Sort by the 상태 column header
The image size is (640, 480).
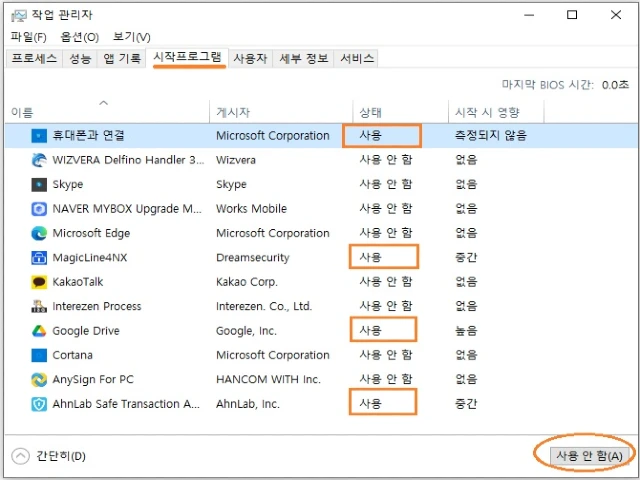click(400, 112)
